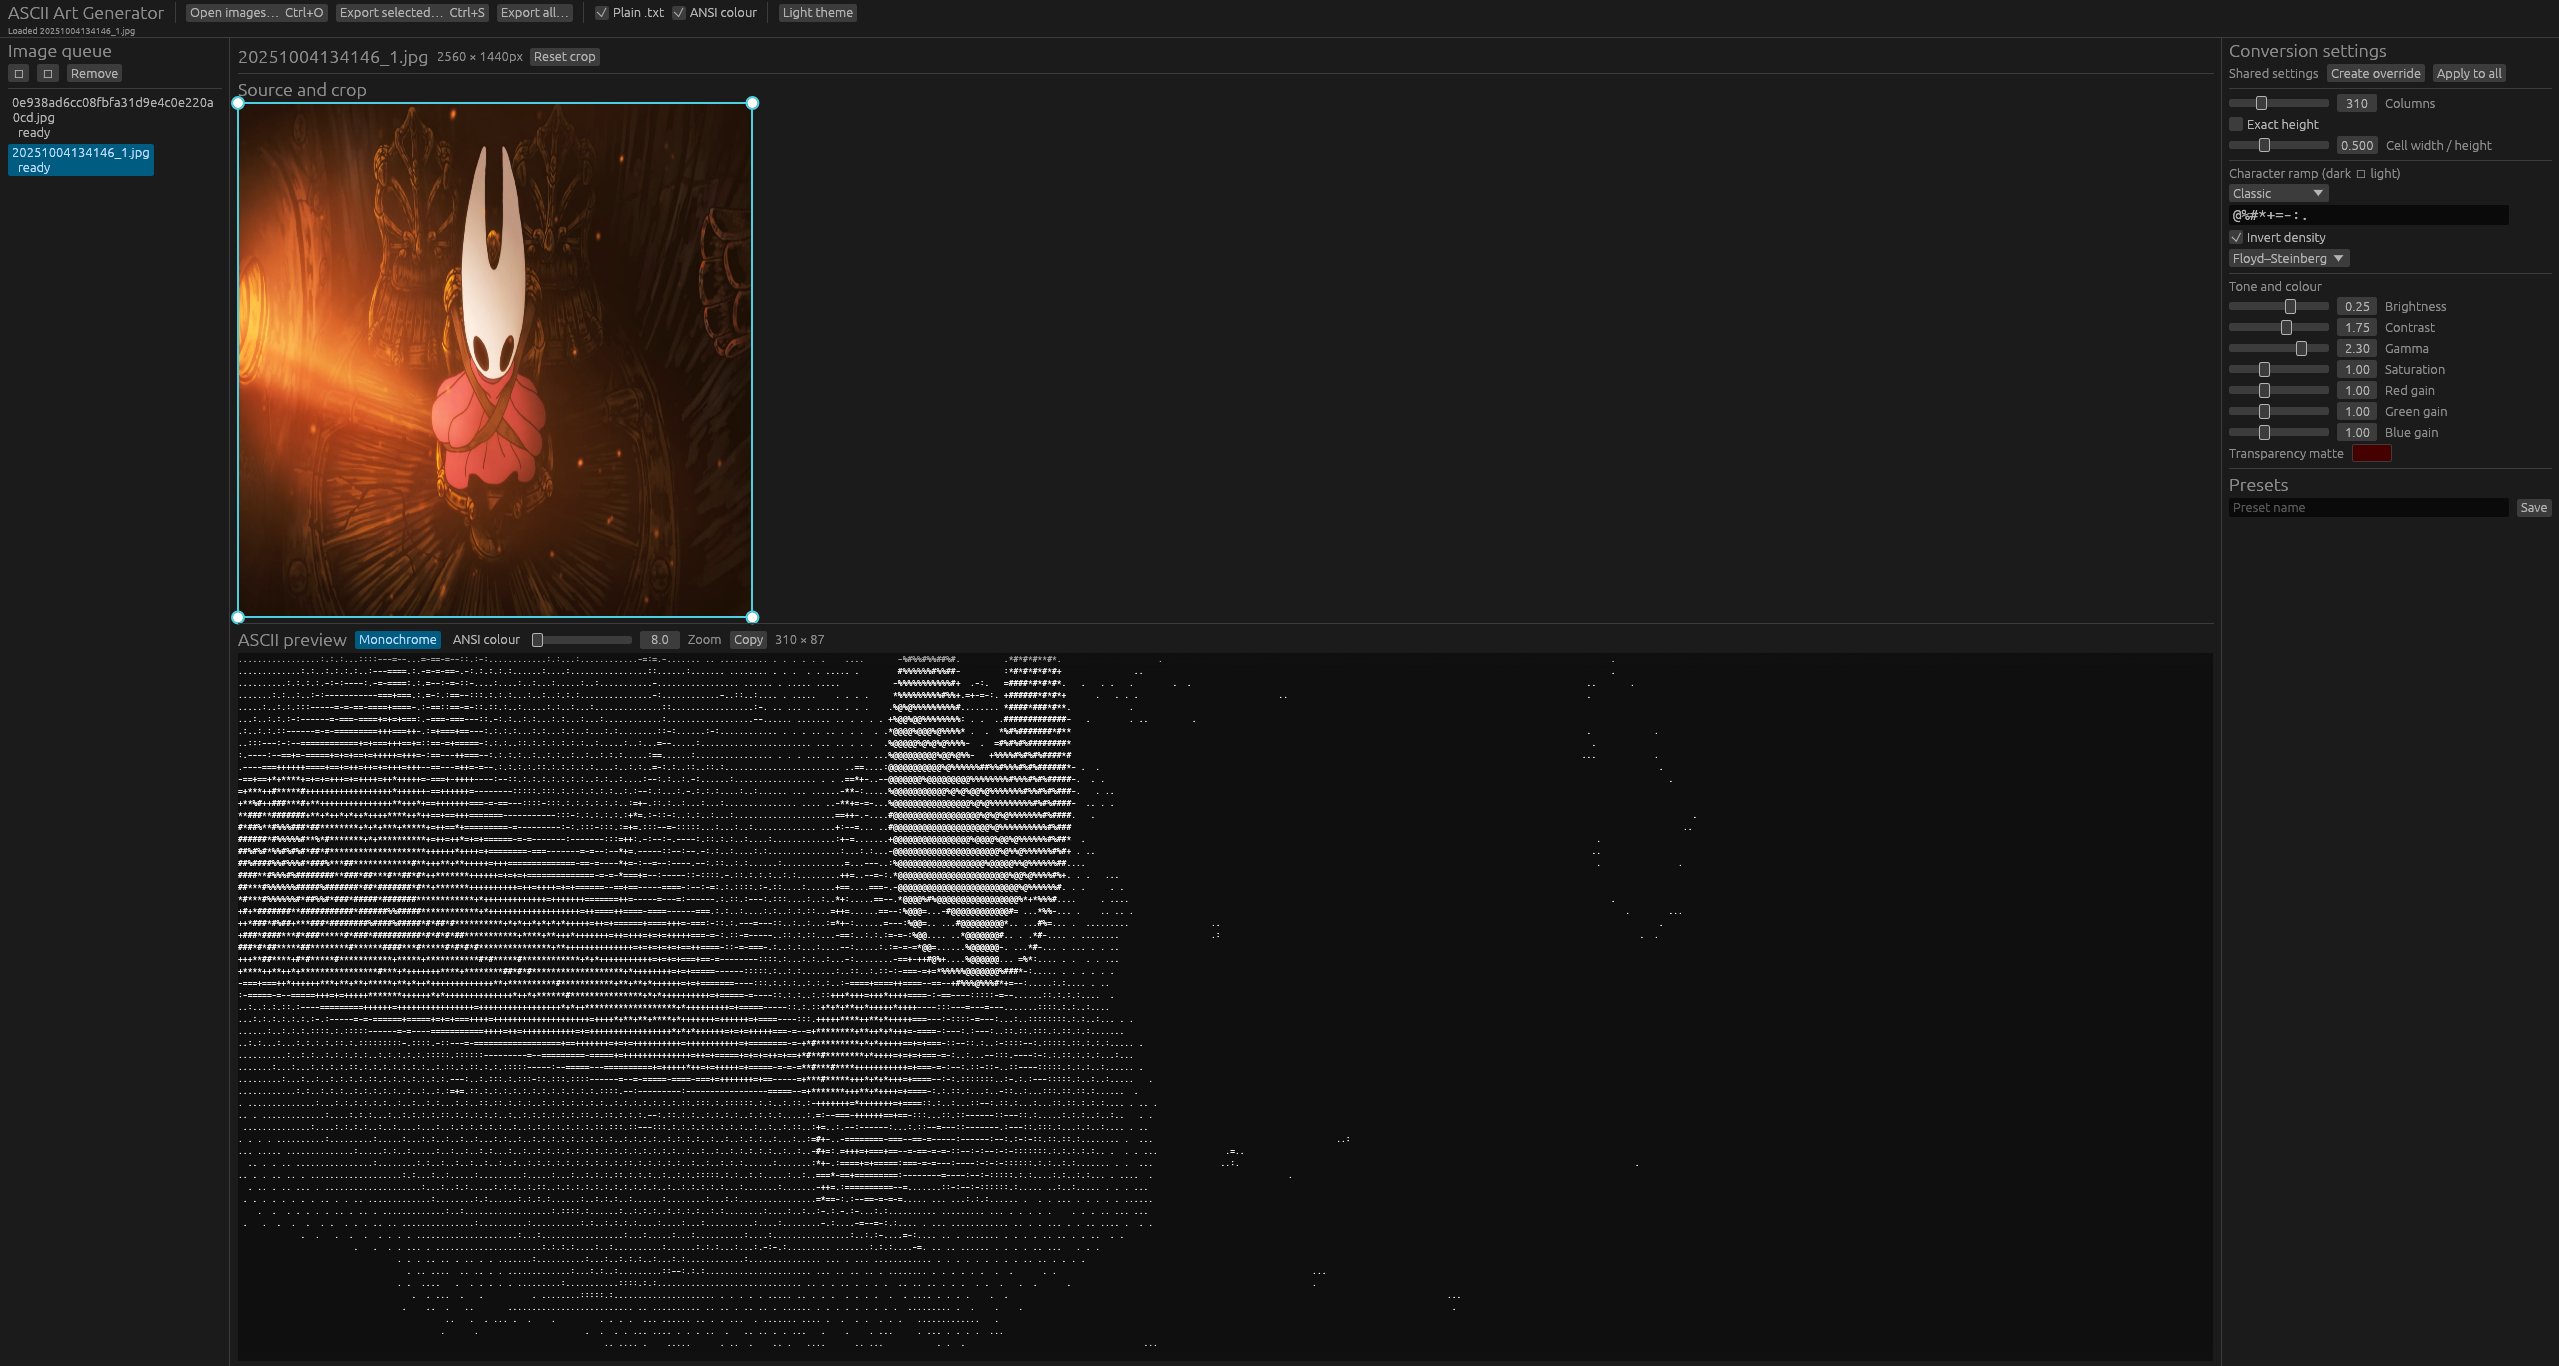The width and height of the screenshot is (2559, 1366).
Task: Click the Zoom value field showing 8.0
Action: pos(659,640)
